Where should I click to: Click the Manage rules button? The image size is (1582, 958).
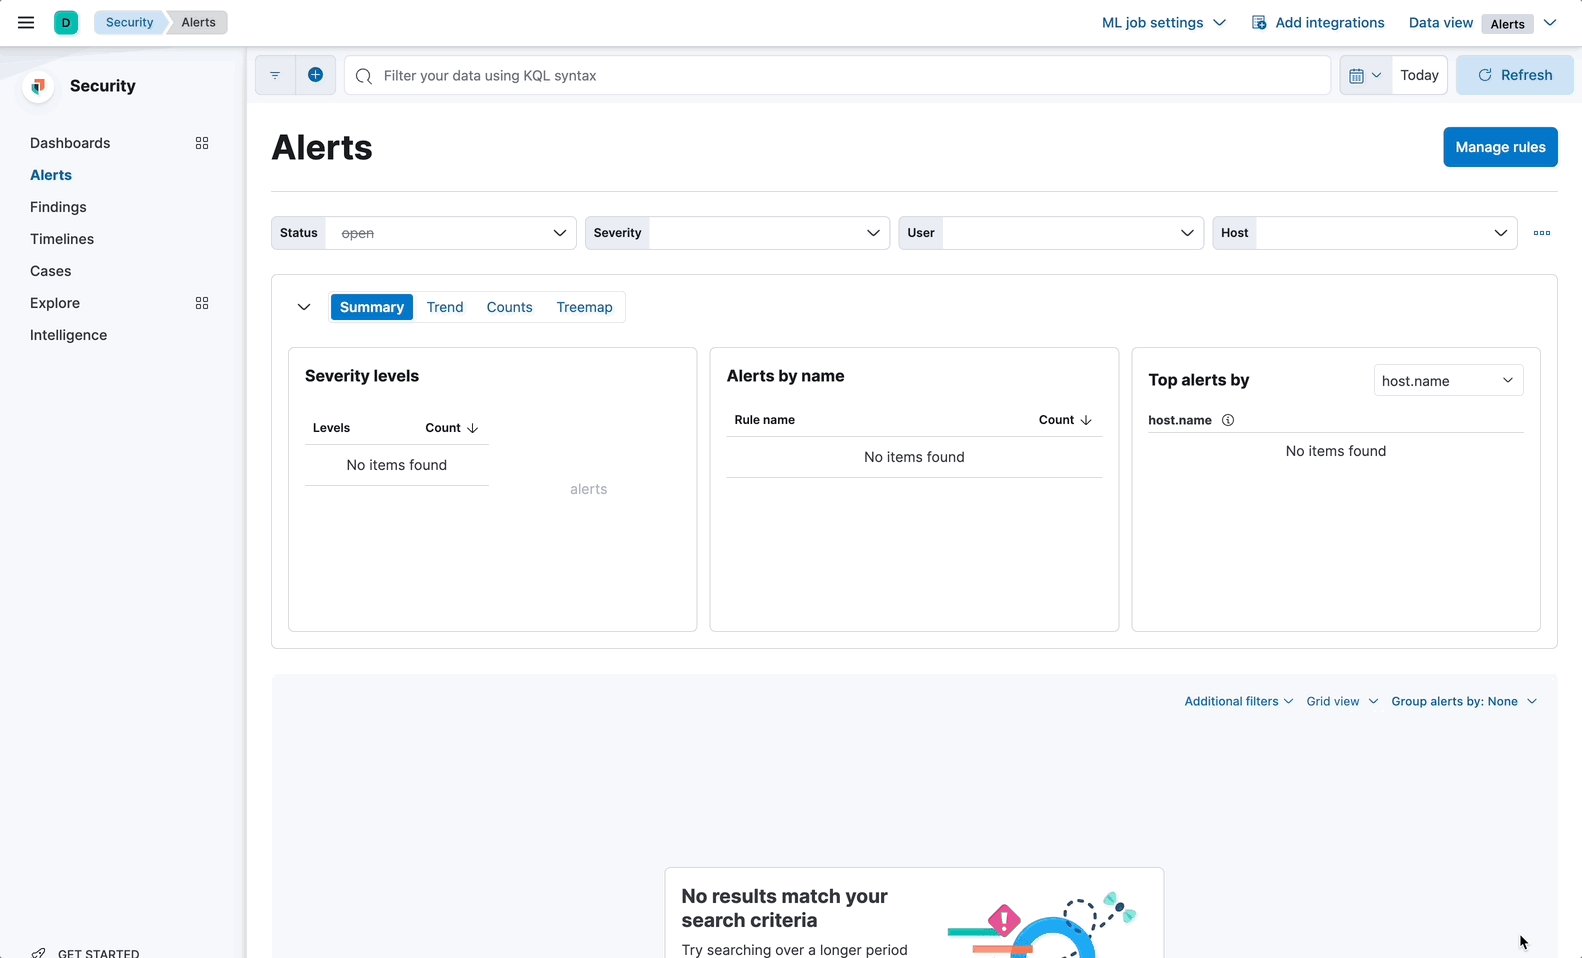(x=1499, y=147)
